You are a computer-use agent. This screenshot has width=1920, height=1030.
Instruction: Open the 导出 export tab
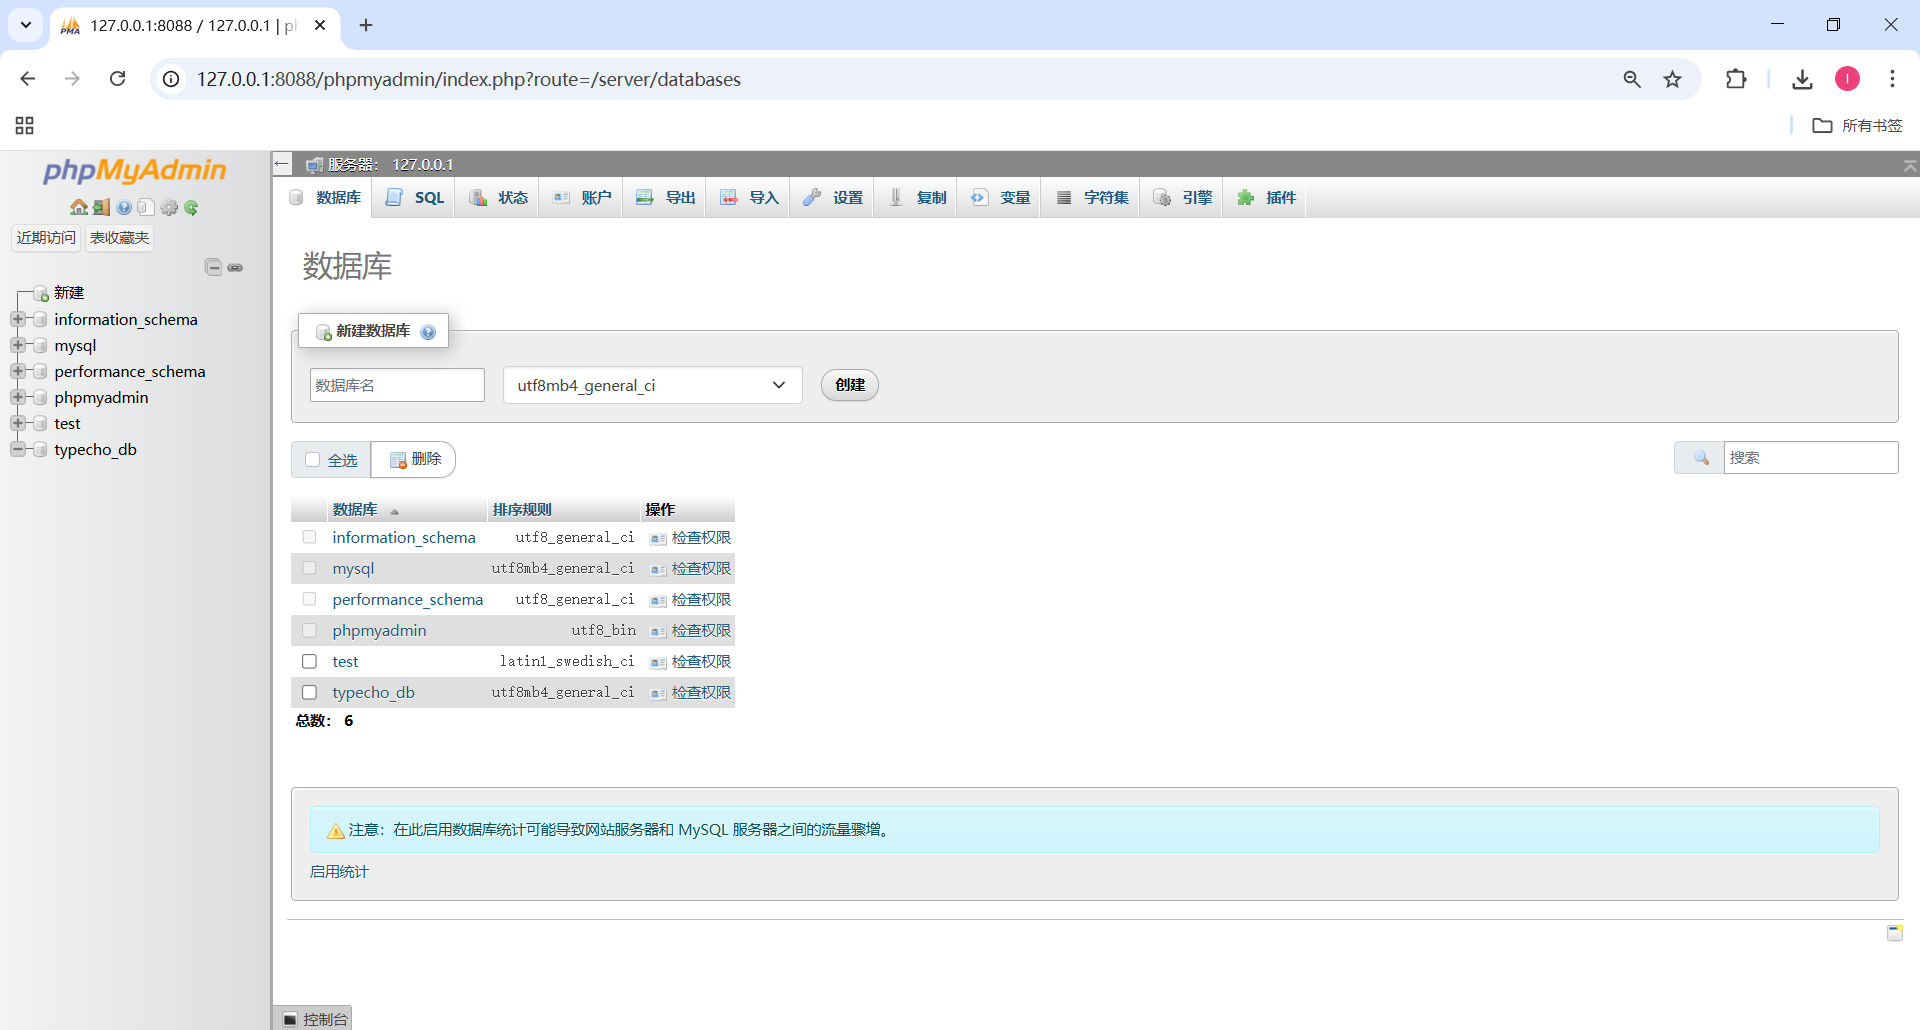click(666, 198)
